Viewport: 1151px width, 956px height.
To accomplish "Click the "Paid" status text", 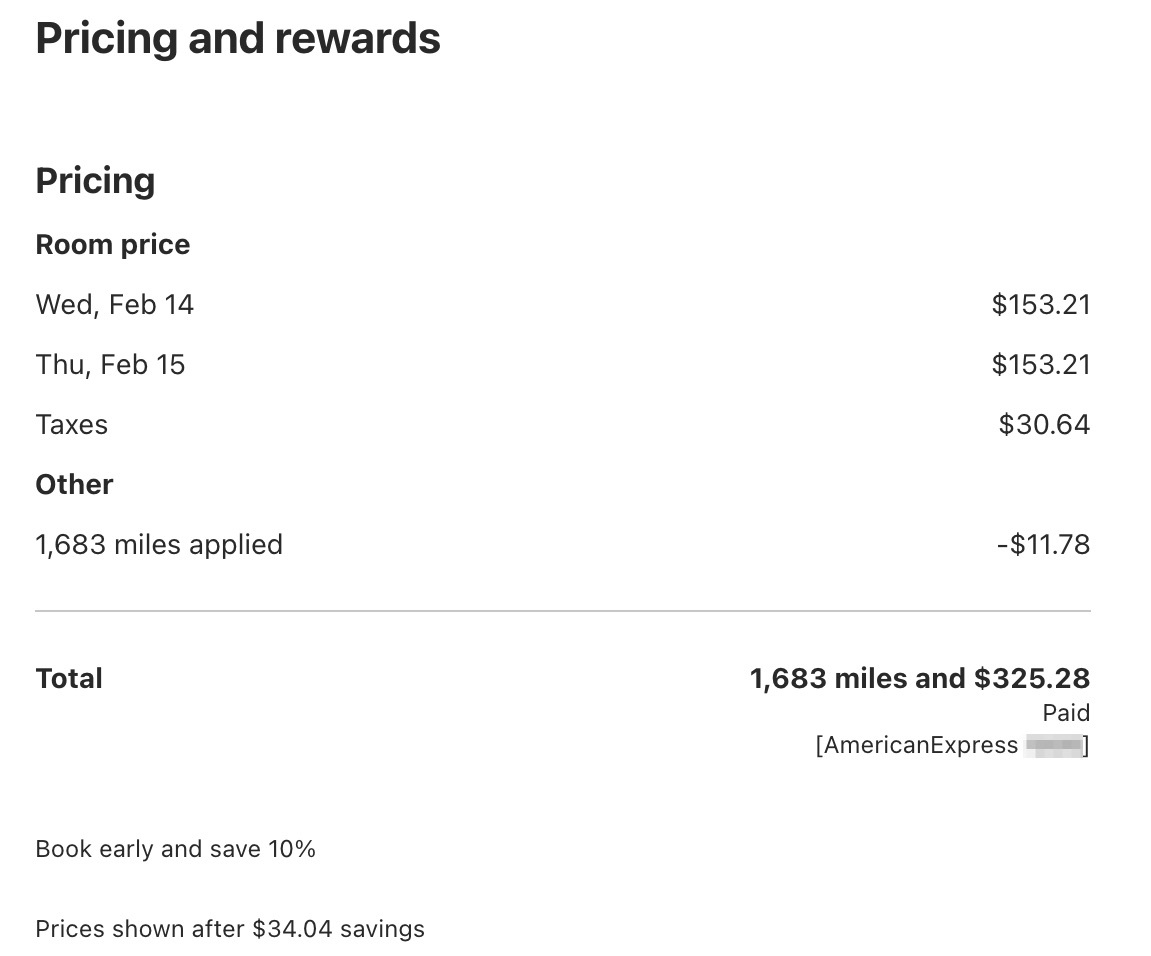I will pos(1066,713).
